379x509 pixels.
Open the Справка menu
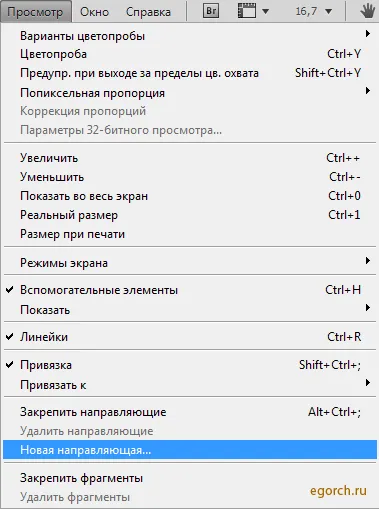[x=148, y=12]
